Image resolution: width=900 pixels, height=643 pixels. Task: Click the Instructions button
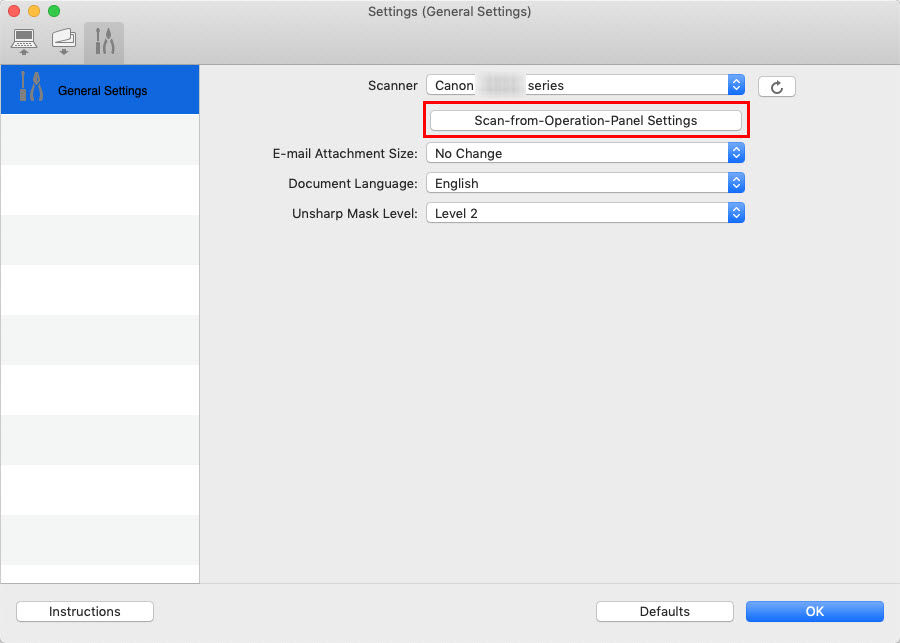85,611
